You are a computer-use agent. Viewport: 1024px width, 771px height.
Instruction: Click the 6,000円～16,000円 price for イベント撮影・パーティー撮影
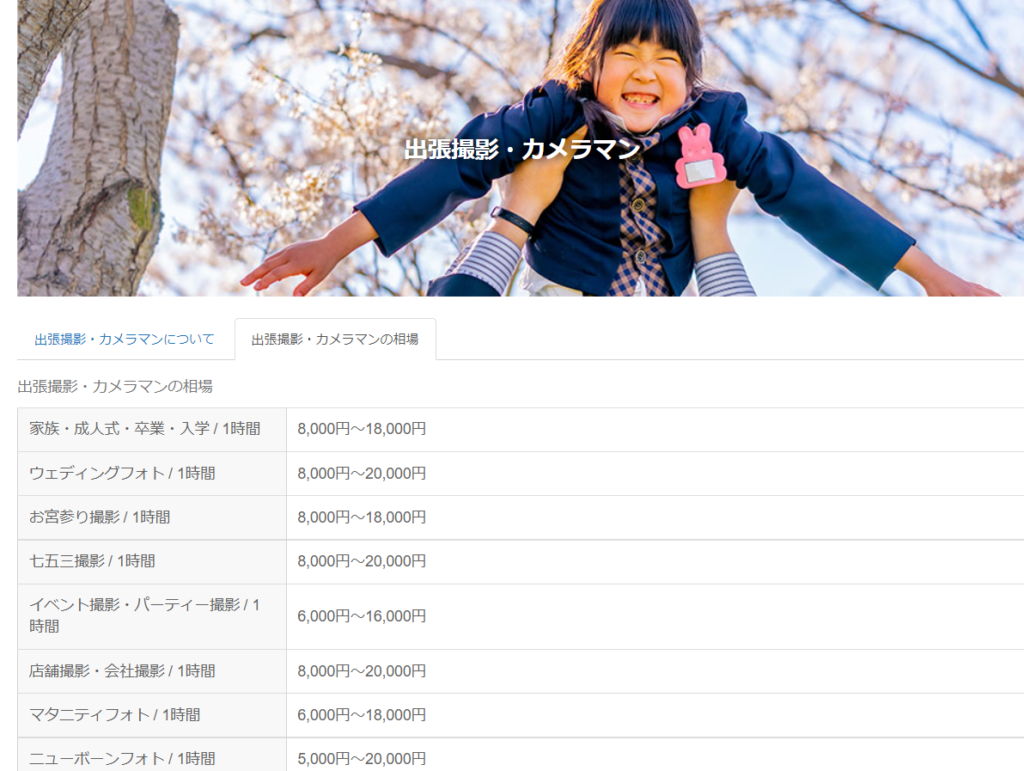coord(362,616)
